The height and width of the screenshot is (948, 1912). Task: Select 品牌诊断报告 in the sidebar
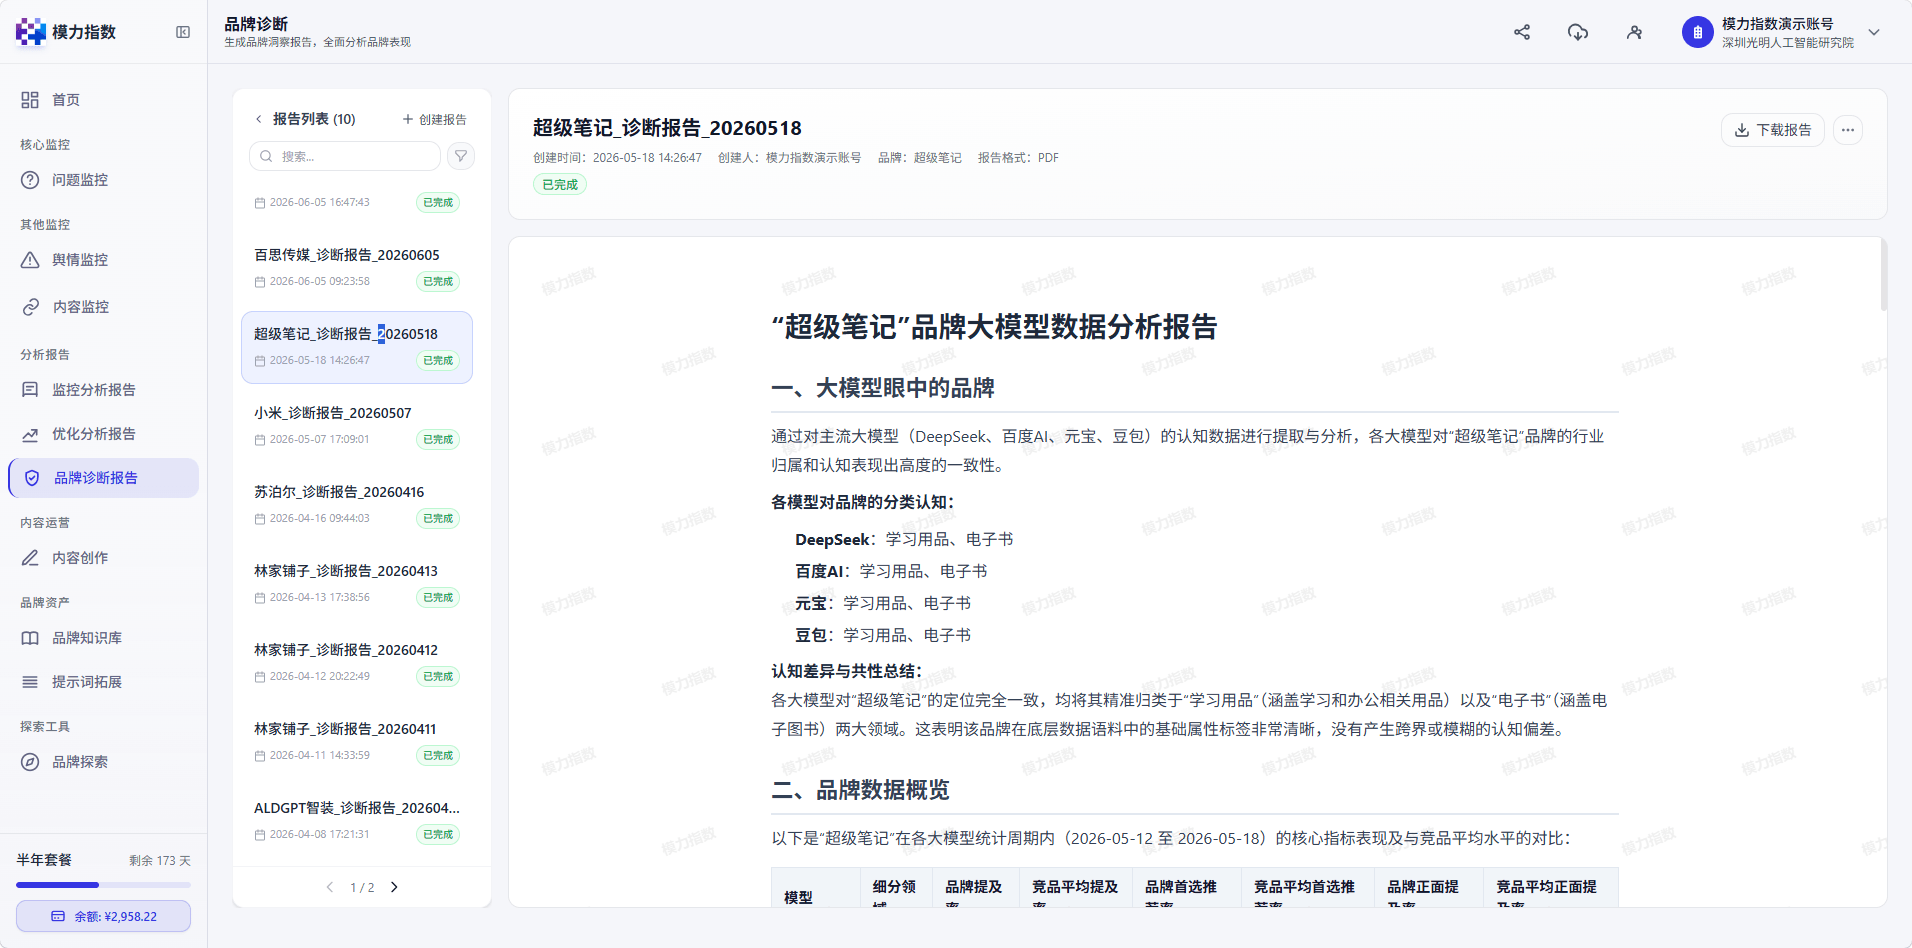coord(104,478)
